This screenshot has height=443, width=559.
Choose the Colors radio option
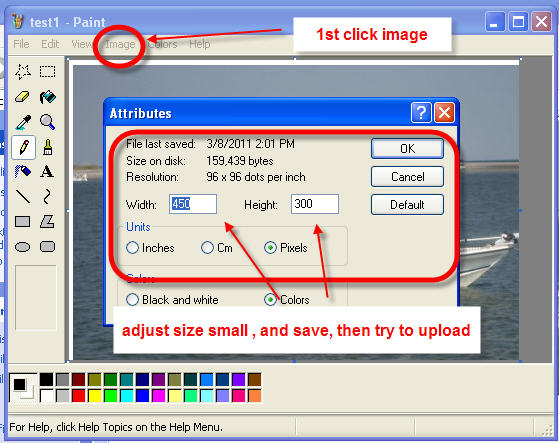287,300
